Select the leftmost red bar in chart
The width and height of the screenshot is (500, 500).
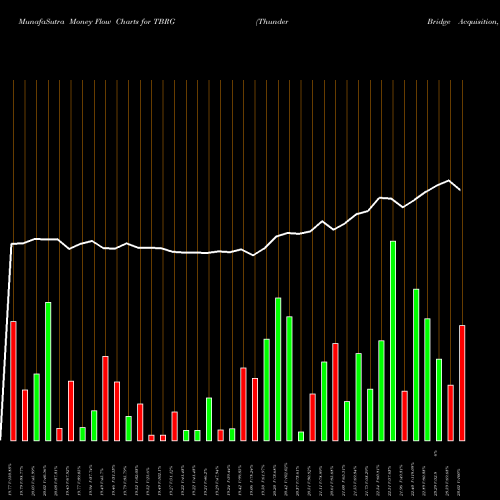13,381
